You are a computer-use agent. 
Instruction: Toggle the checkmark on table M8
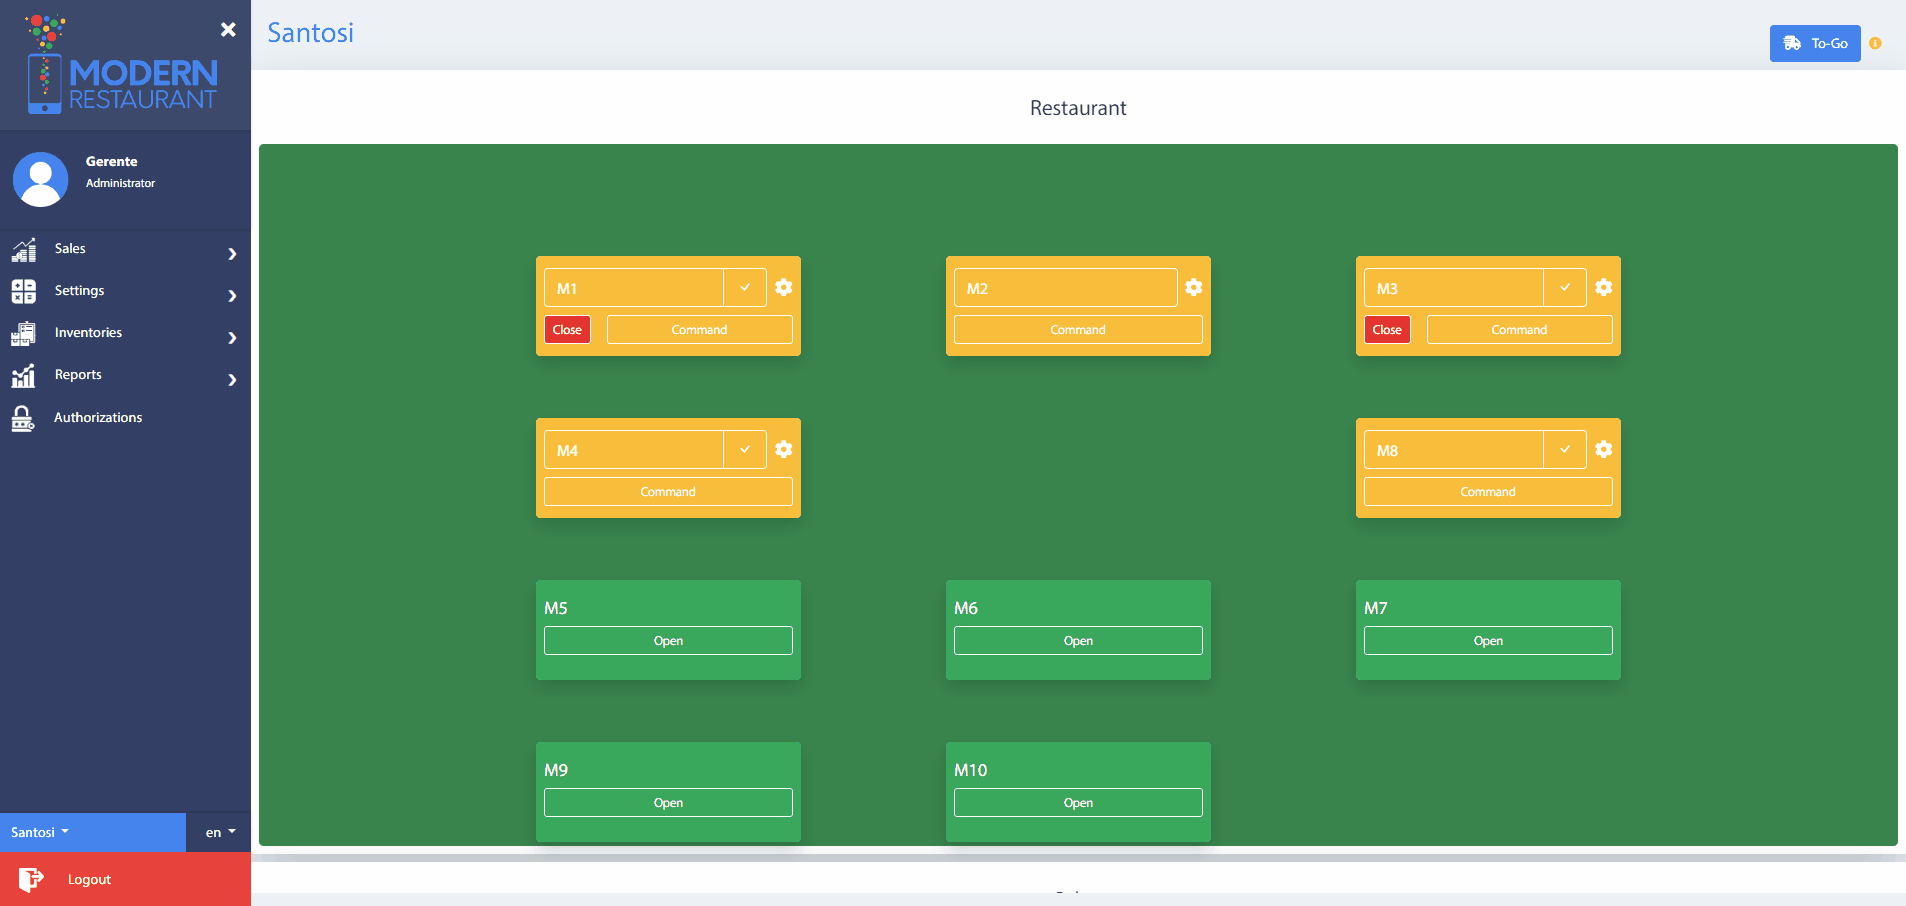pyautogui.click(x=1565, y=449)
